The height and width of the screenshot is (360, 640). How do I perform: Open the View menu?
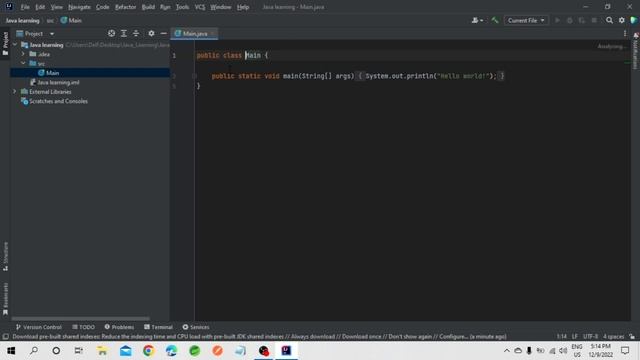click(x=57, y=7)
